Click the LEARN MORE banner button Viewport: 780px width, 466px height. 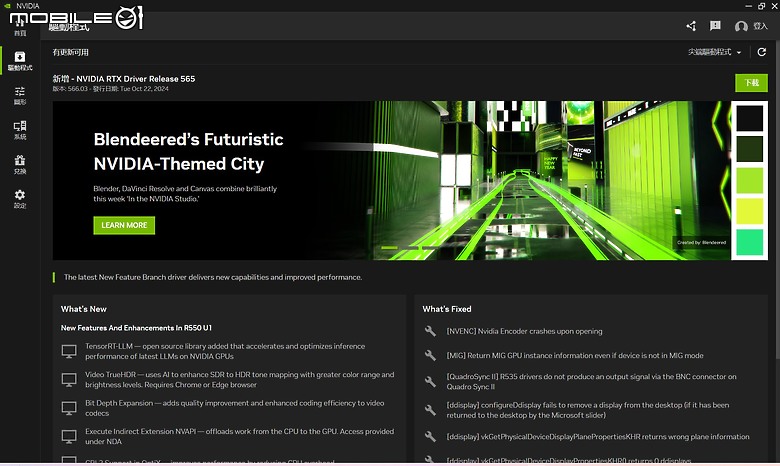pos(124,225)
